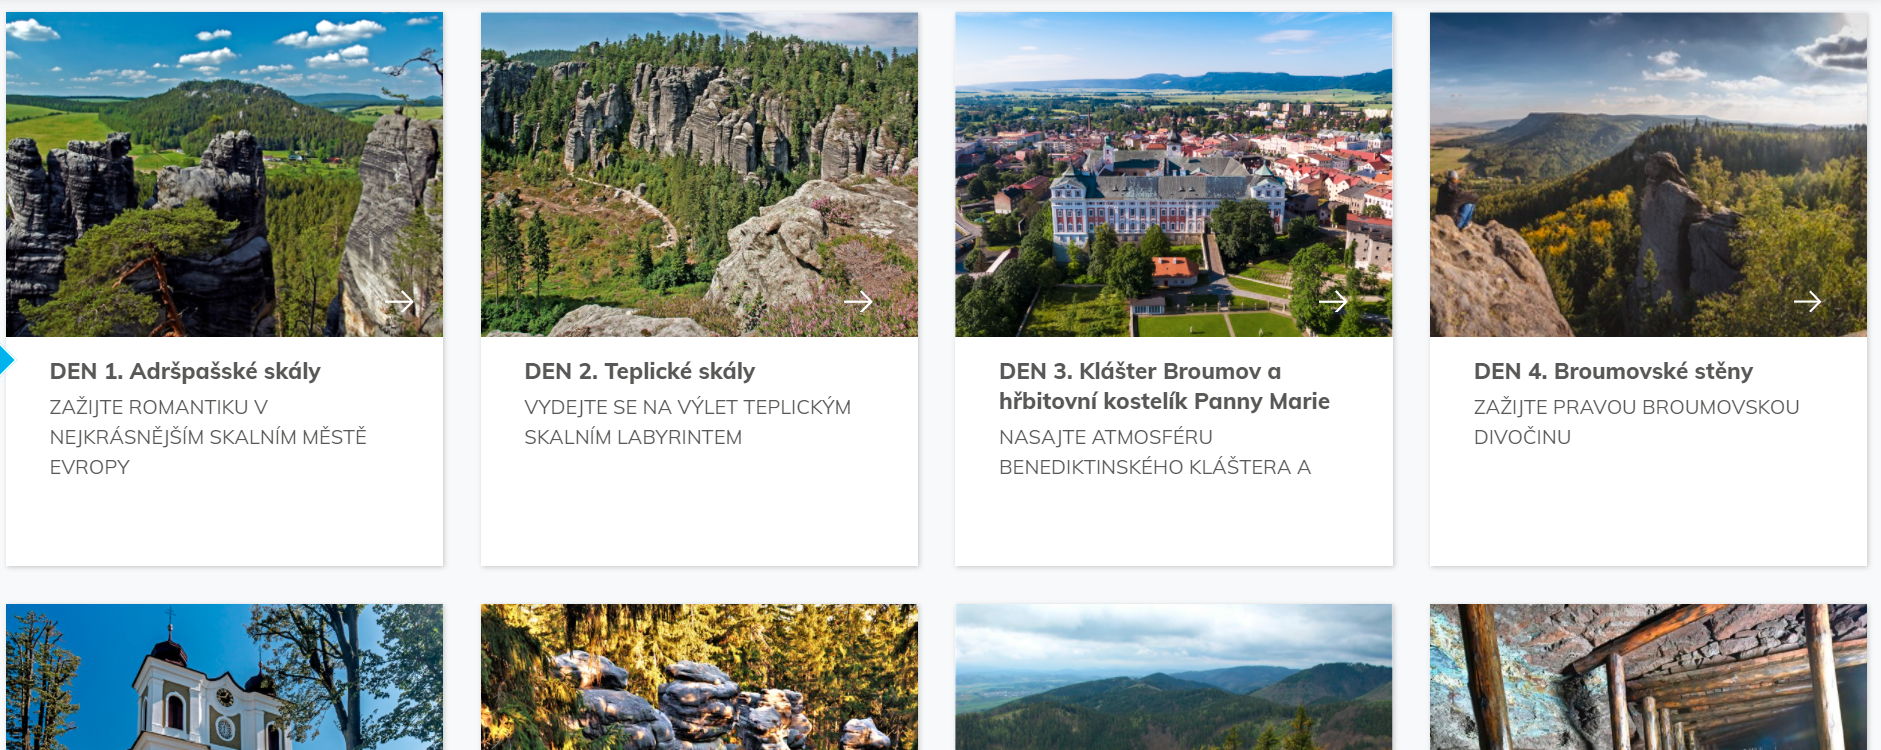Click the arrow icon on Broumovské stěny image

click(x=1807, y=301)
